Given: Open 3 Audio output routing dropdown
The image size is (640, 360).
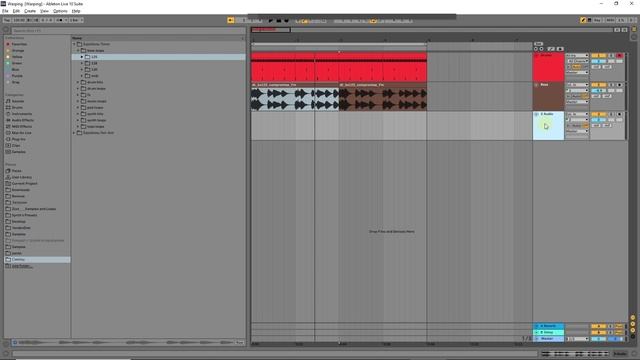Looking at the screenshot, I should click(x=577, y=131).
